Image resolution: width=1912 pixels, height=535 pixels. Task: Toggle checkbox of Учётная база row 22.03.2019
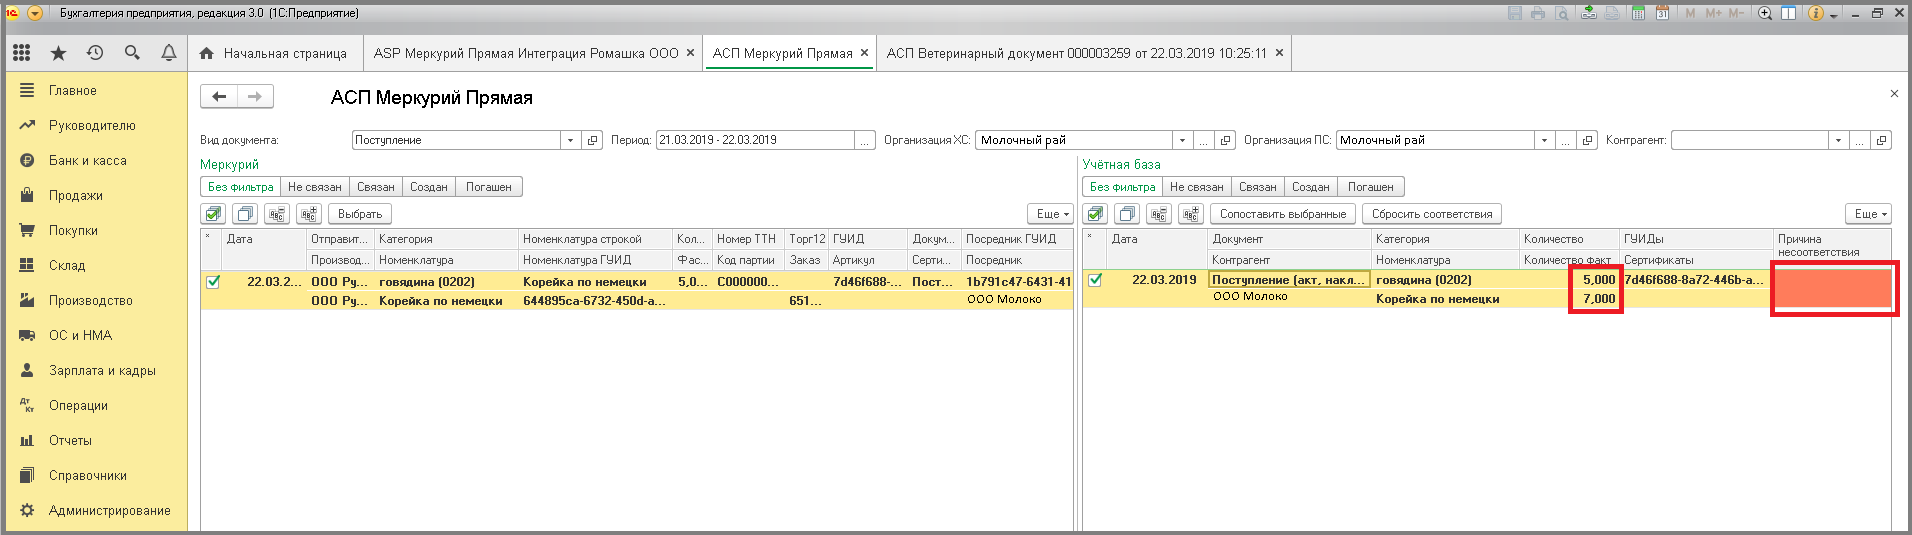point(1095,280)
